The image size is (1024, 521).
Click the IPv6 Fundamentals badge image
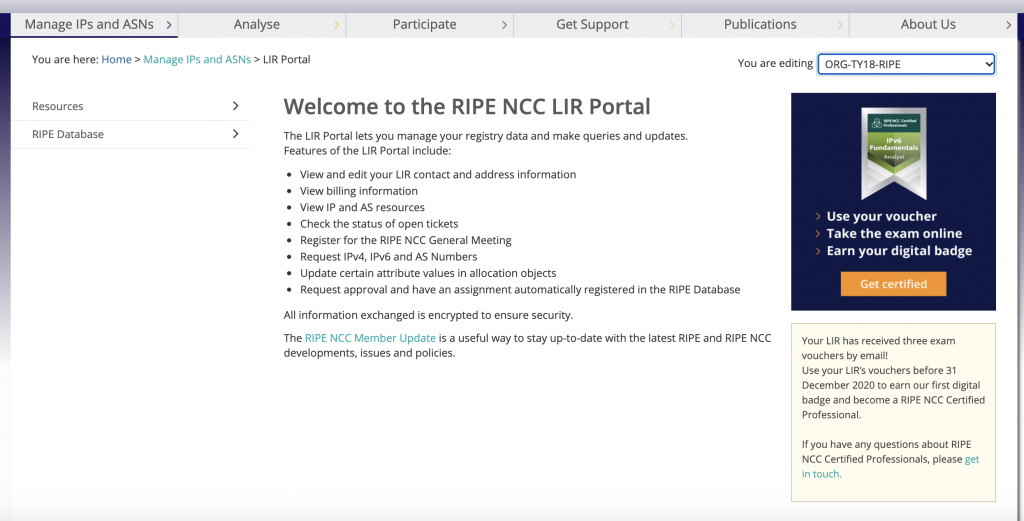tap(893, 153)
